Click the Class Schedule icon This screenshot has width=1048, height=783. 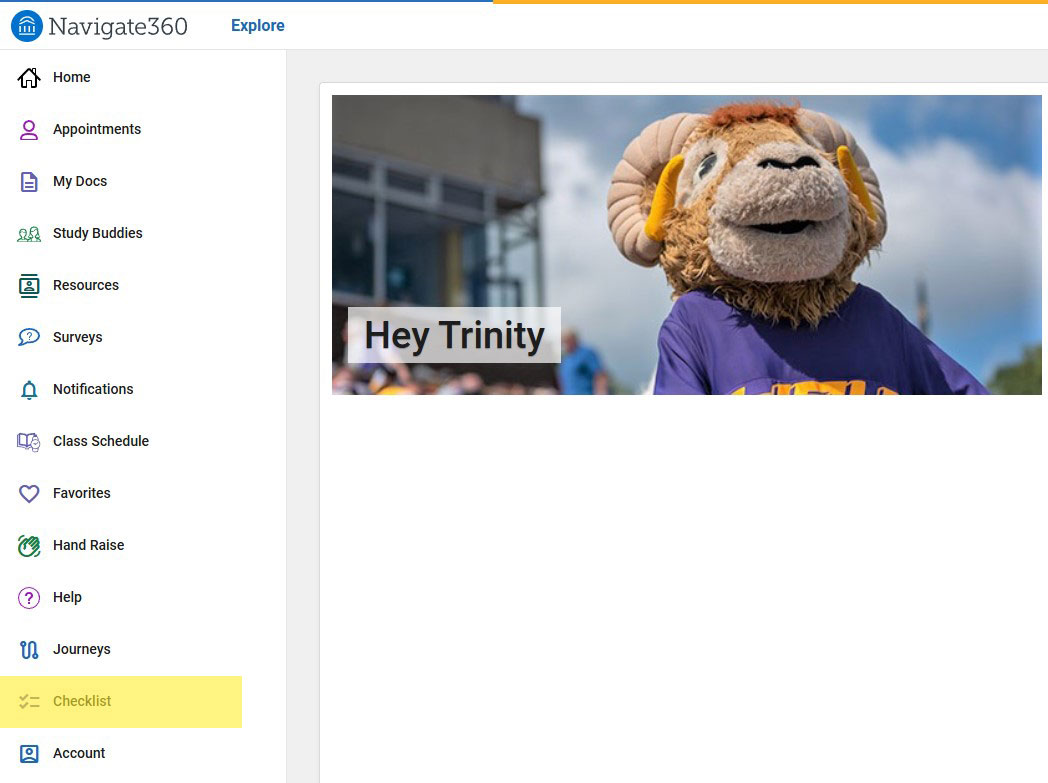pyautogui.click(x=29, y=442)
